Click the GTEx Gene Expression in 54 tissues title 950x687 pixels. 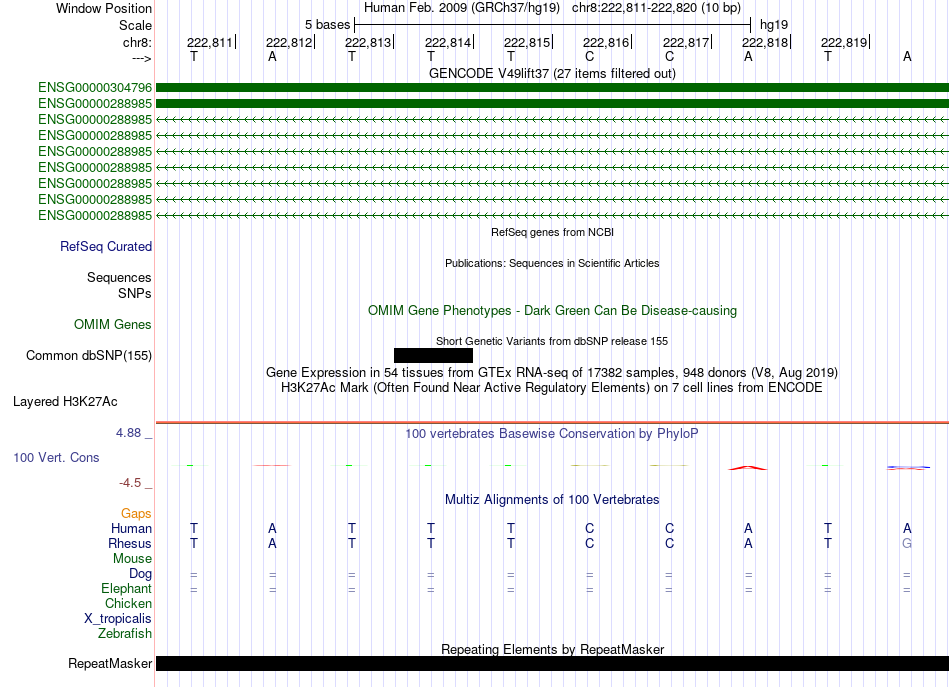(552, 373)
